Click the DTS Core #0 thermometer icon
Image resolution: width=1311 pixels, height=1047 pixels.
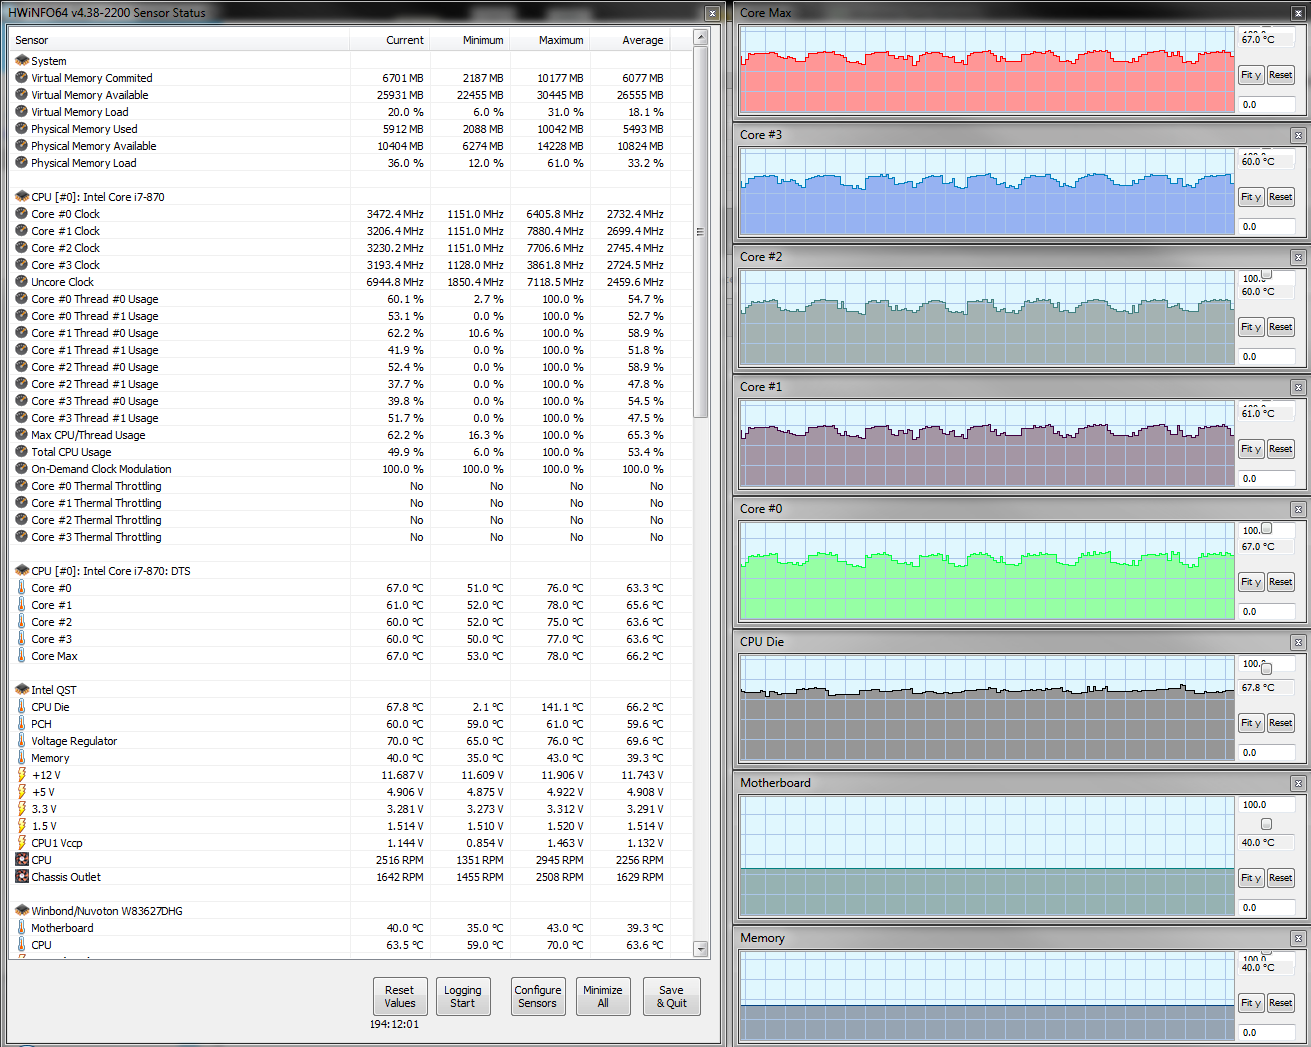click(x=22, y=588)
